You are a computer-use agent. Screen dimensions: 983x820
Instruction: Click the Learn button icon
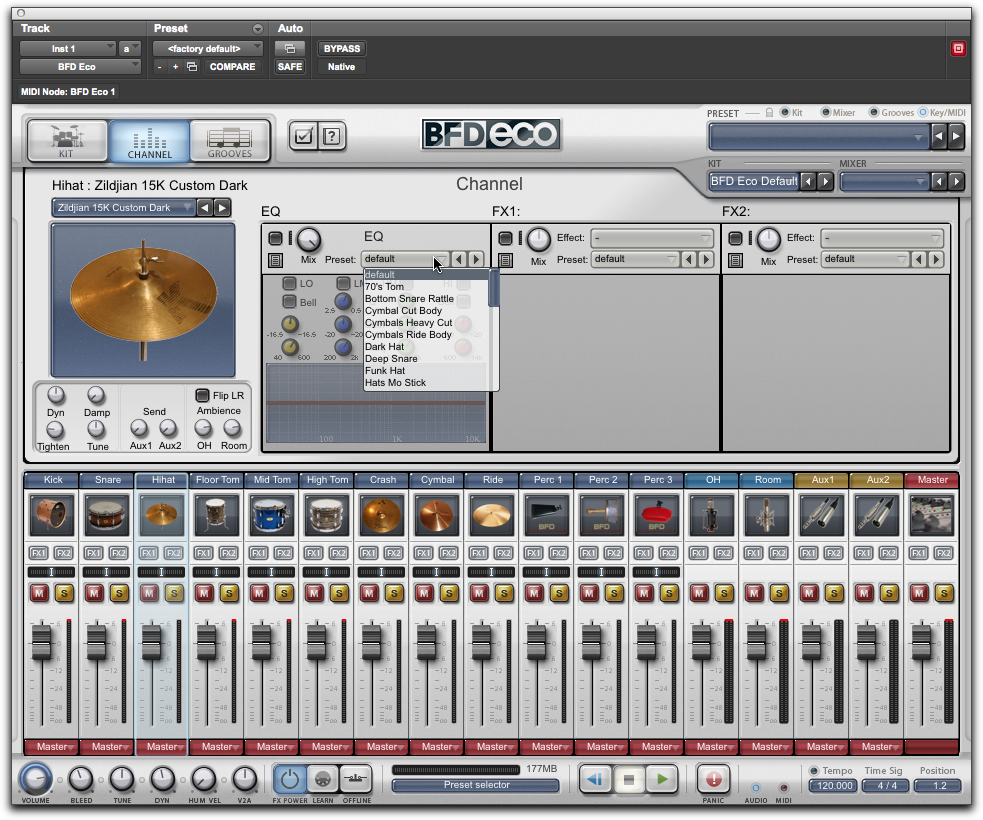point(323,779)
